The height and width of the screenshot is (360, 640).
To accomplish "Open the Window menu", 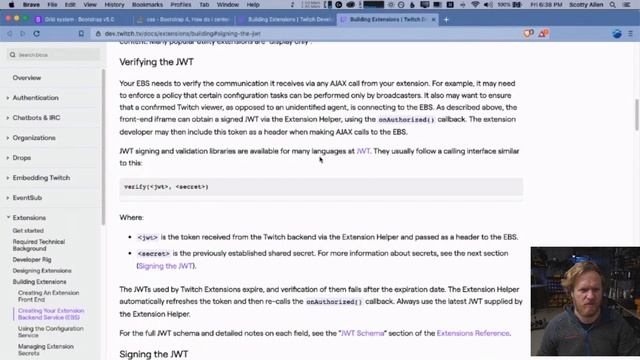I will tap(228, 5).
